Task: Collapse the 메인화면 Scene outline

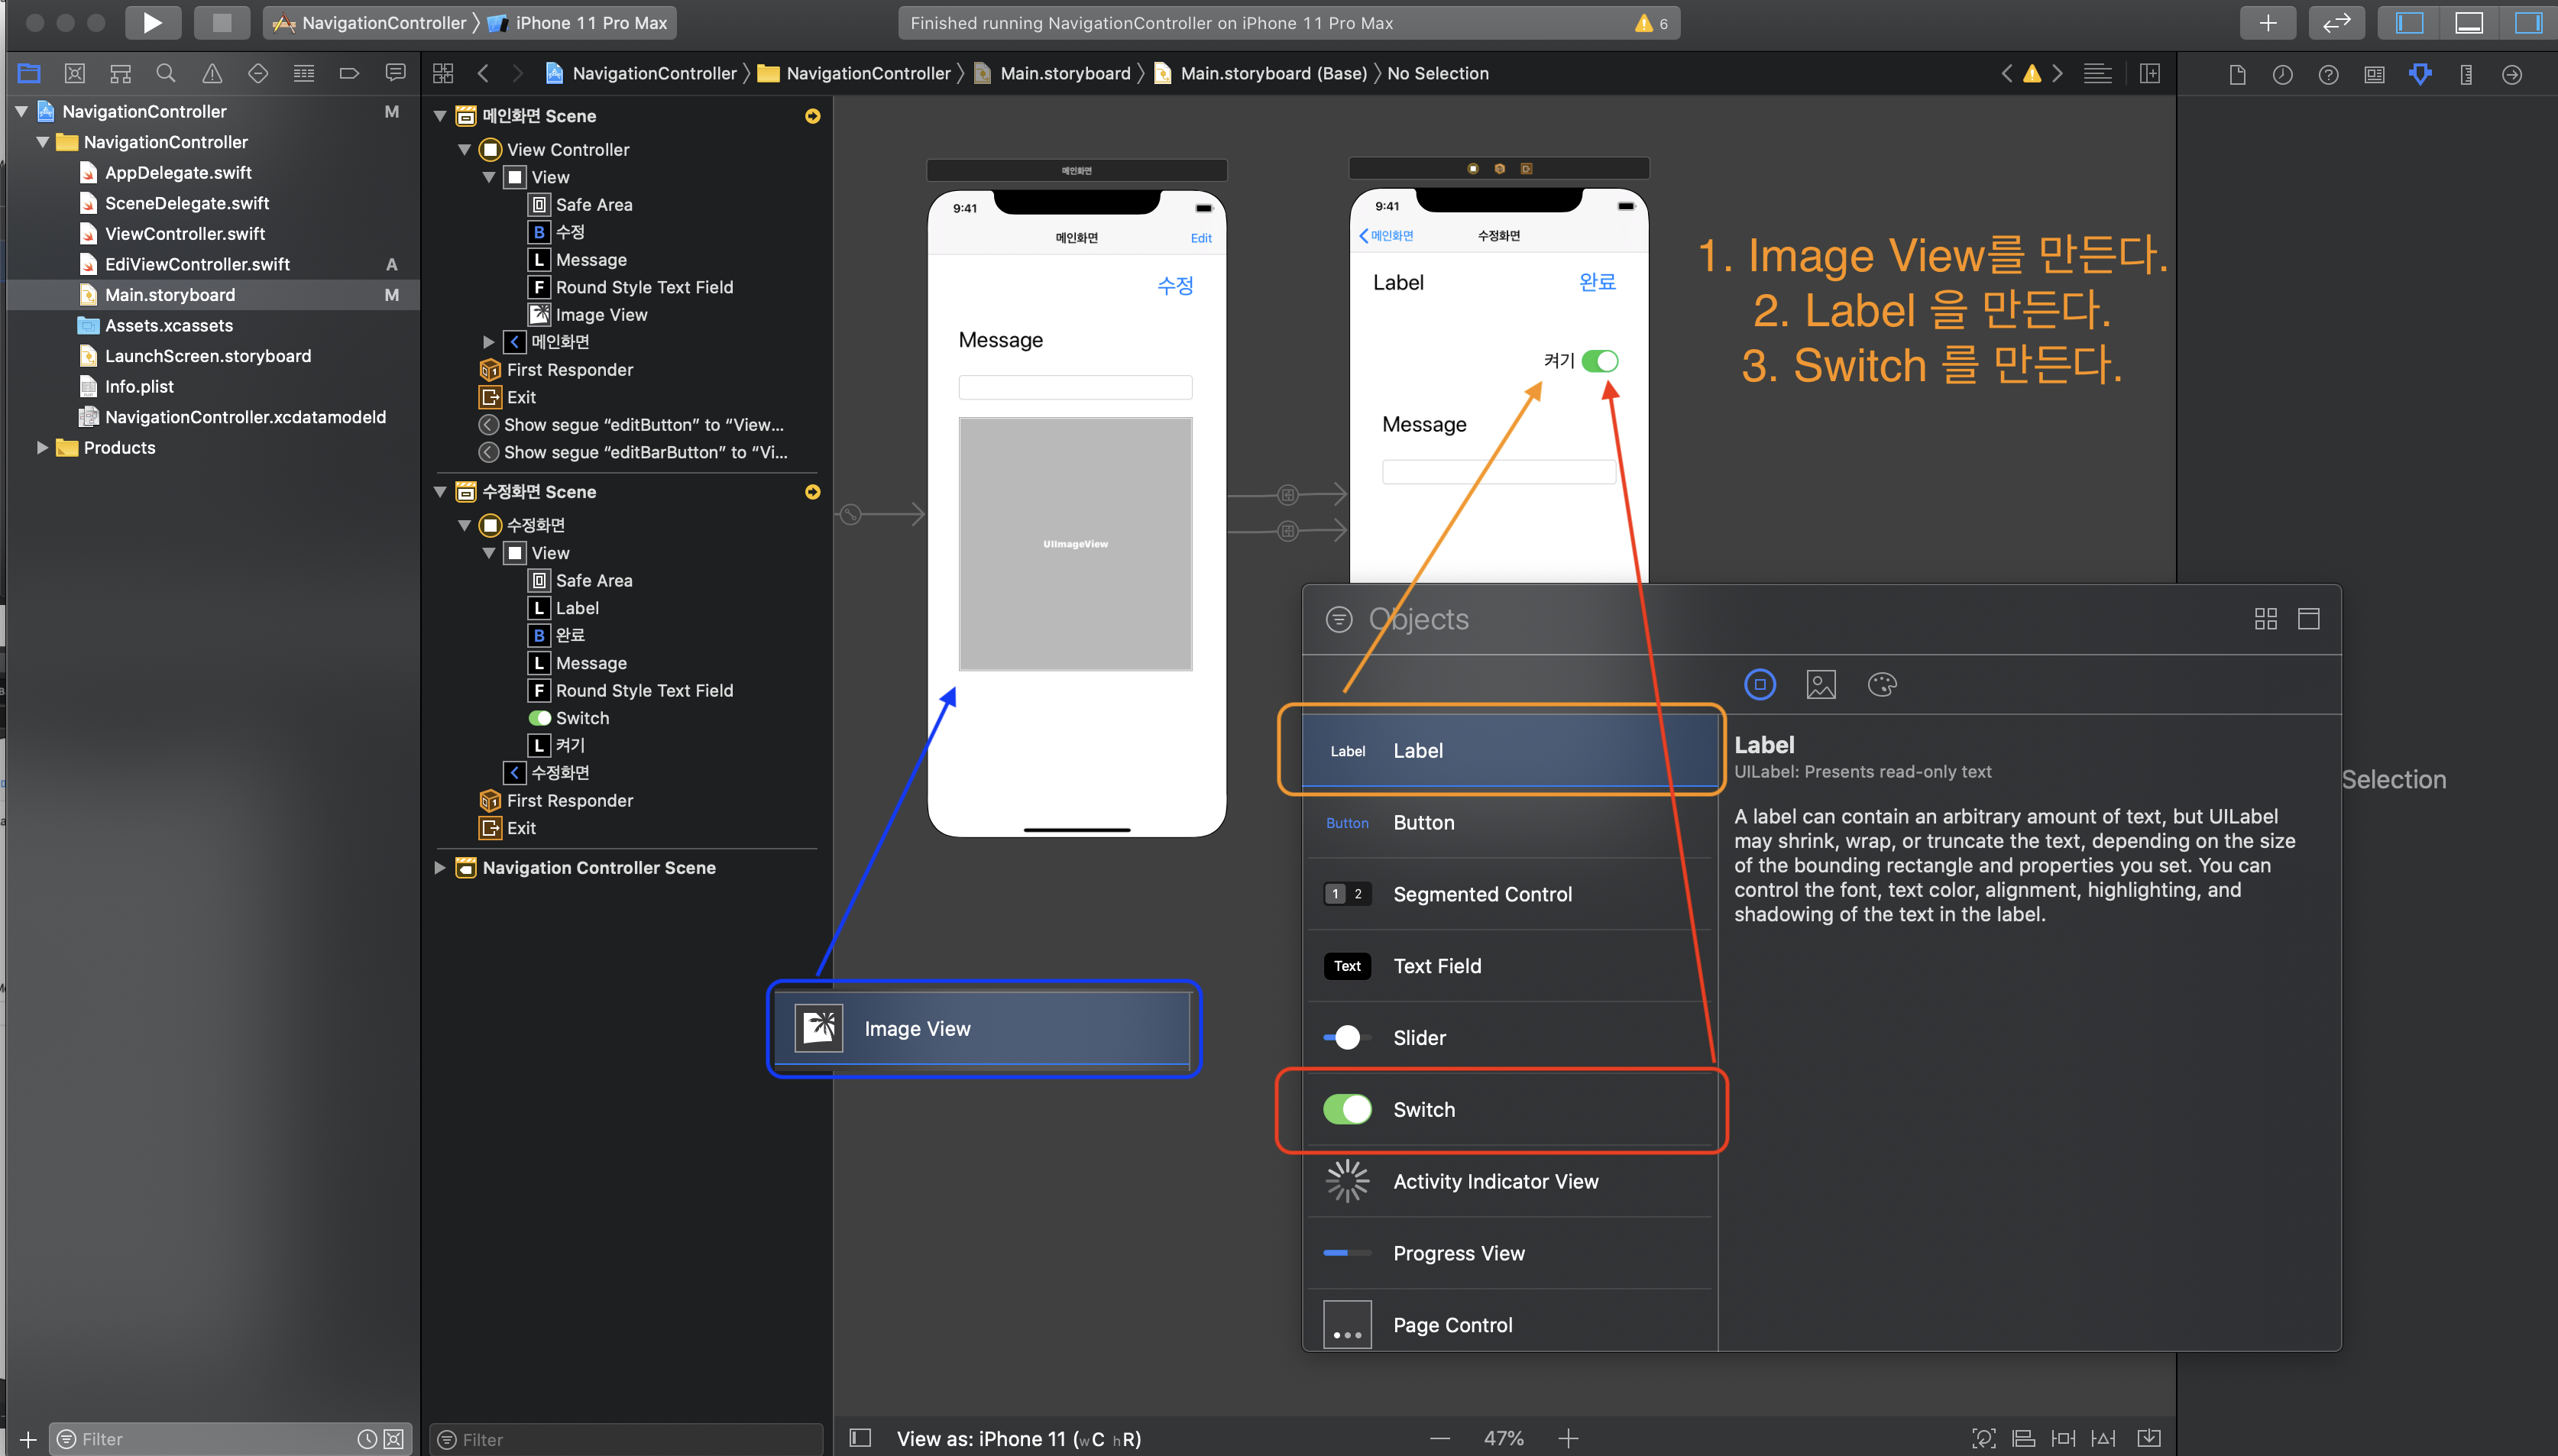Action: click(x=439, y=116)
